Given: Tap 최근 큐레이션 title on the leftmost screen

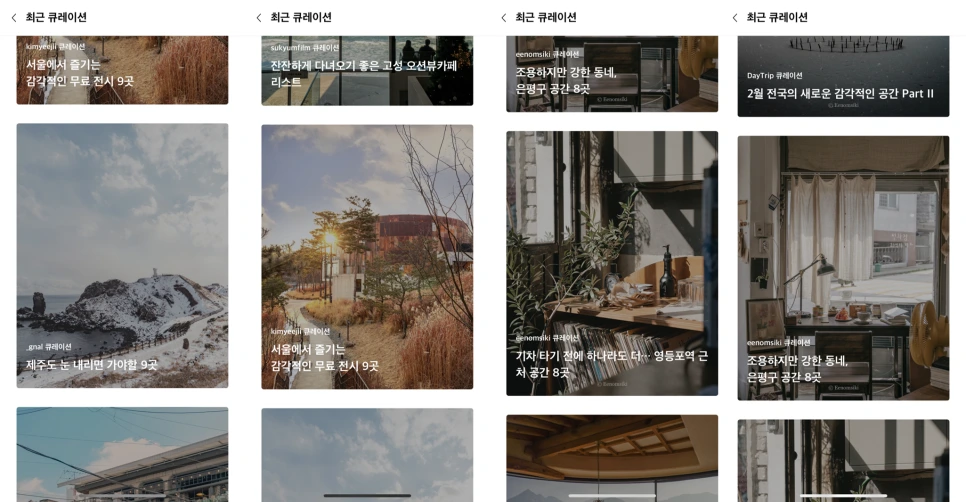Looking at the screenshot, I should click(x=56, y=17).
